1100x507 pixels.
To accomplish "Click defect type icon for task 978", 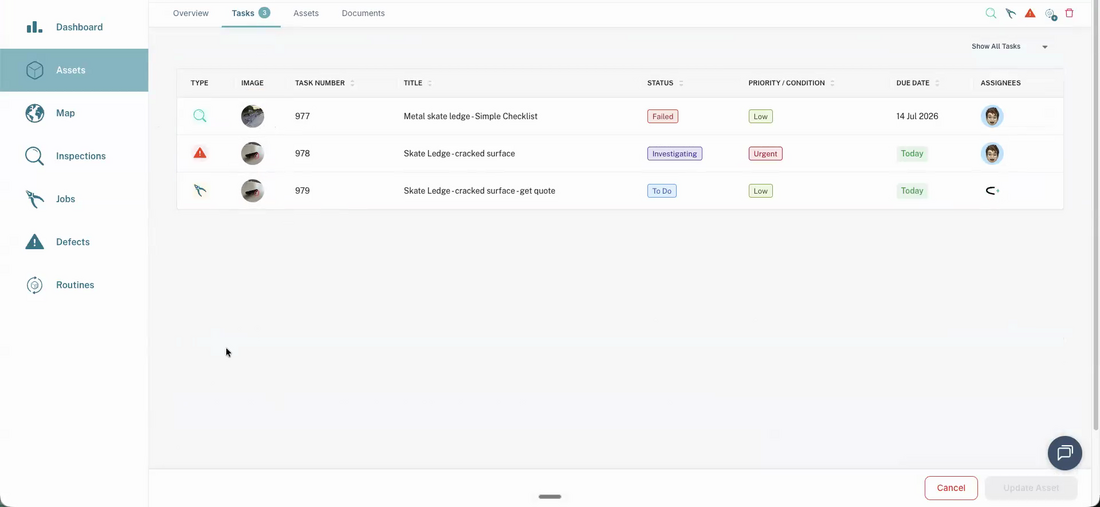I will pyautogui.click(x=200, y=153).
